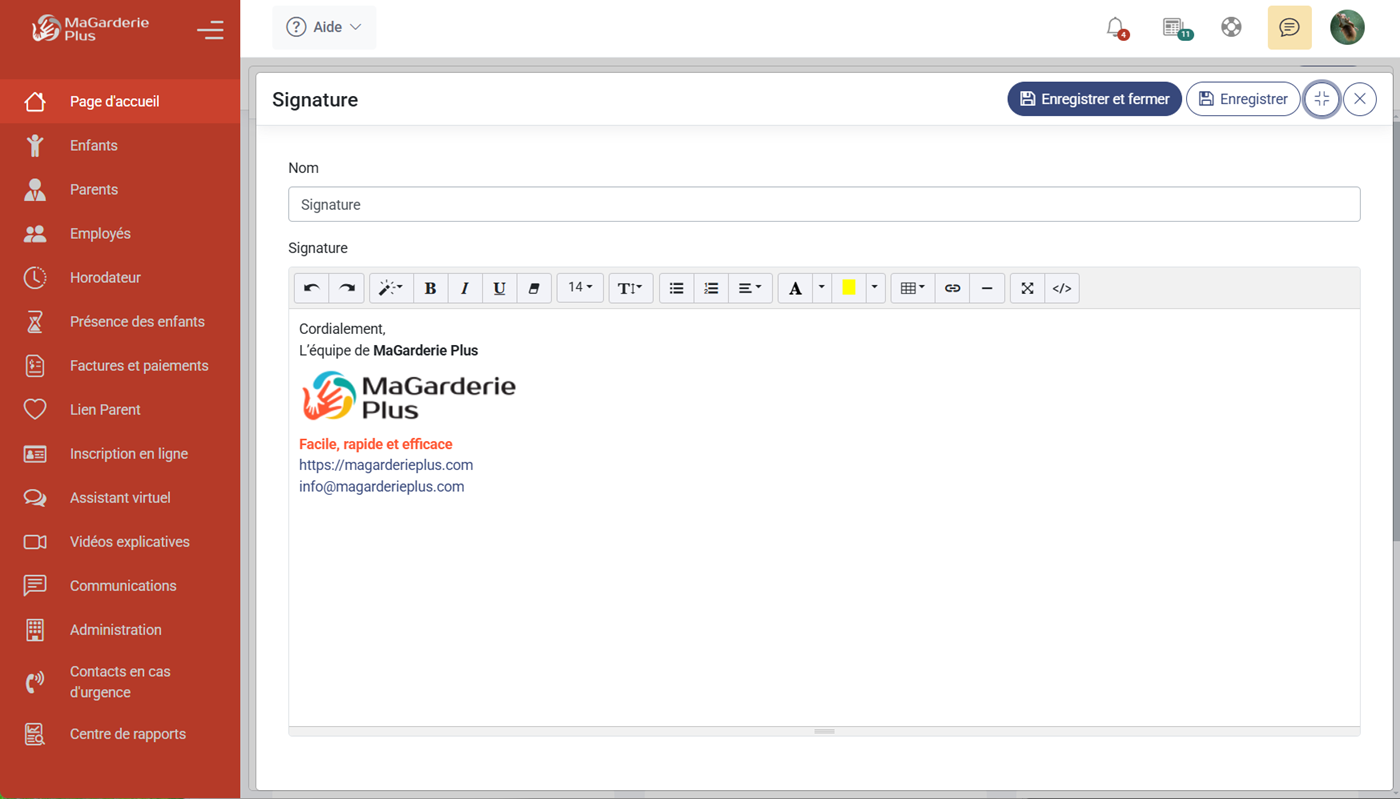Open Vidéos explicatives menu item
1400x799 pixels.
pos(120,541)
